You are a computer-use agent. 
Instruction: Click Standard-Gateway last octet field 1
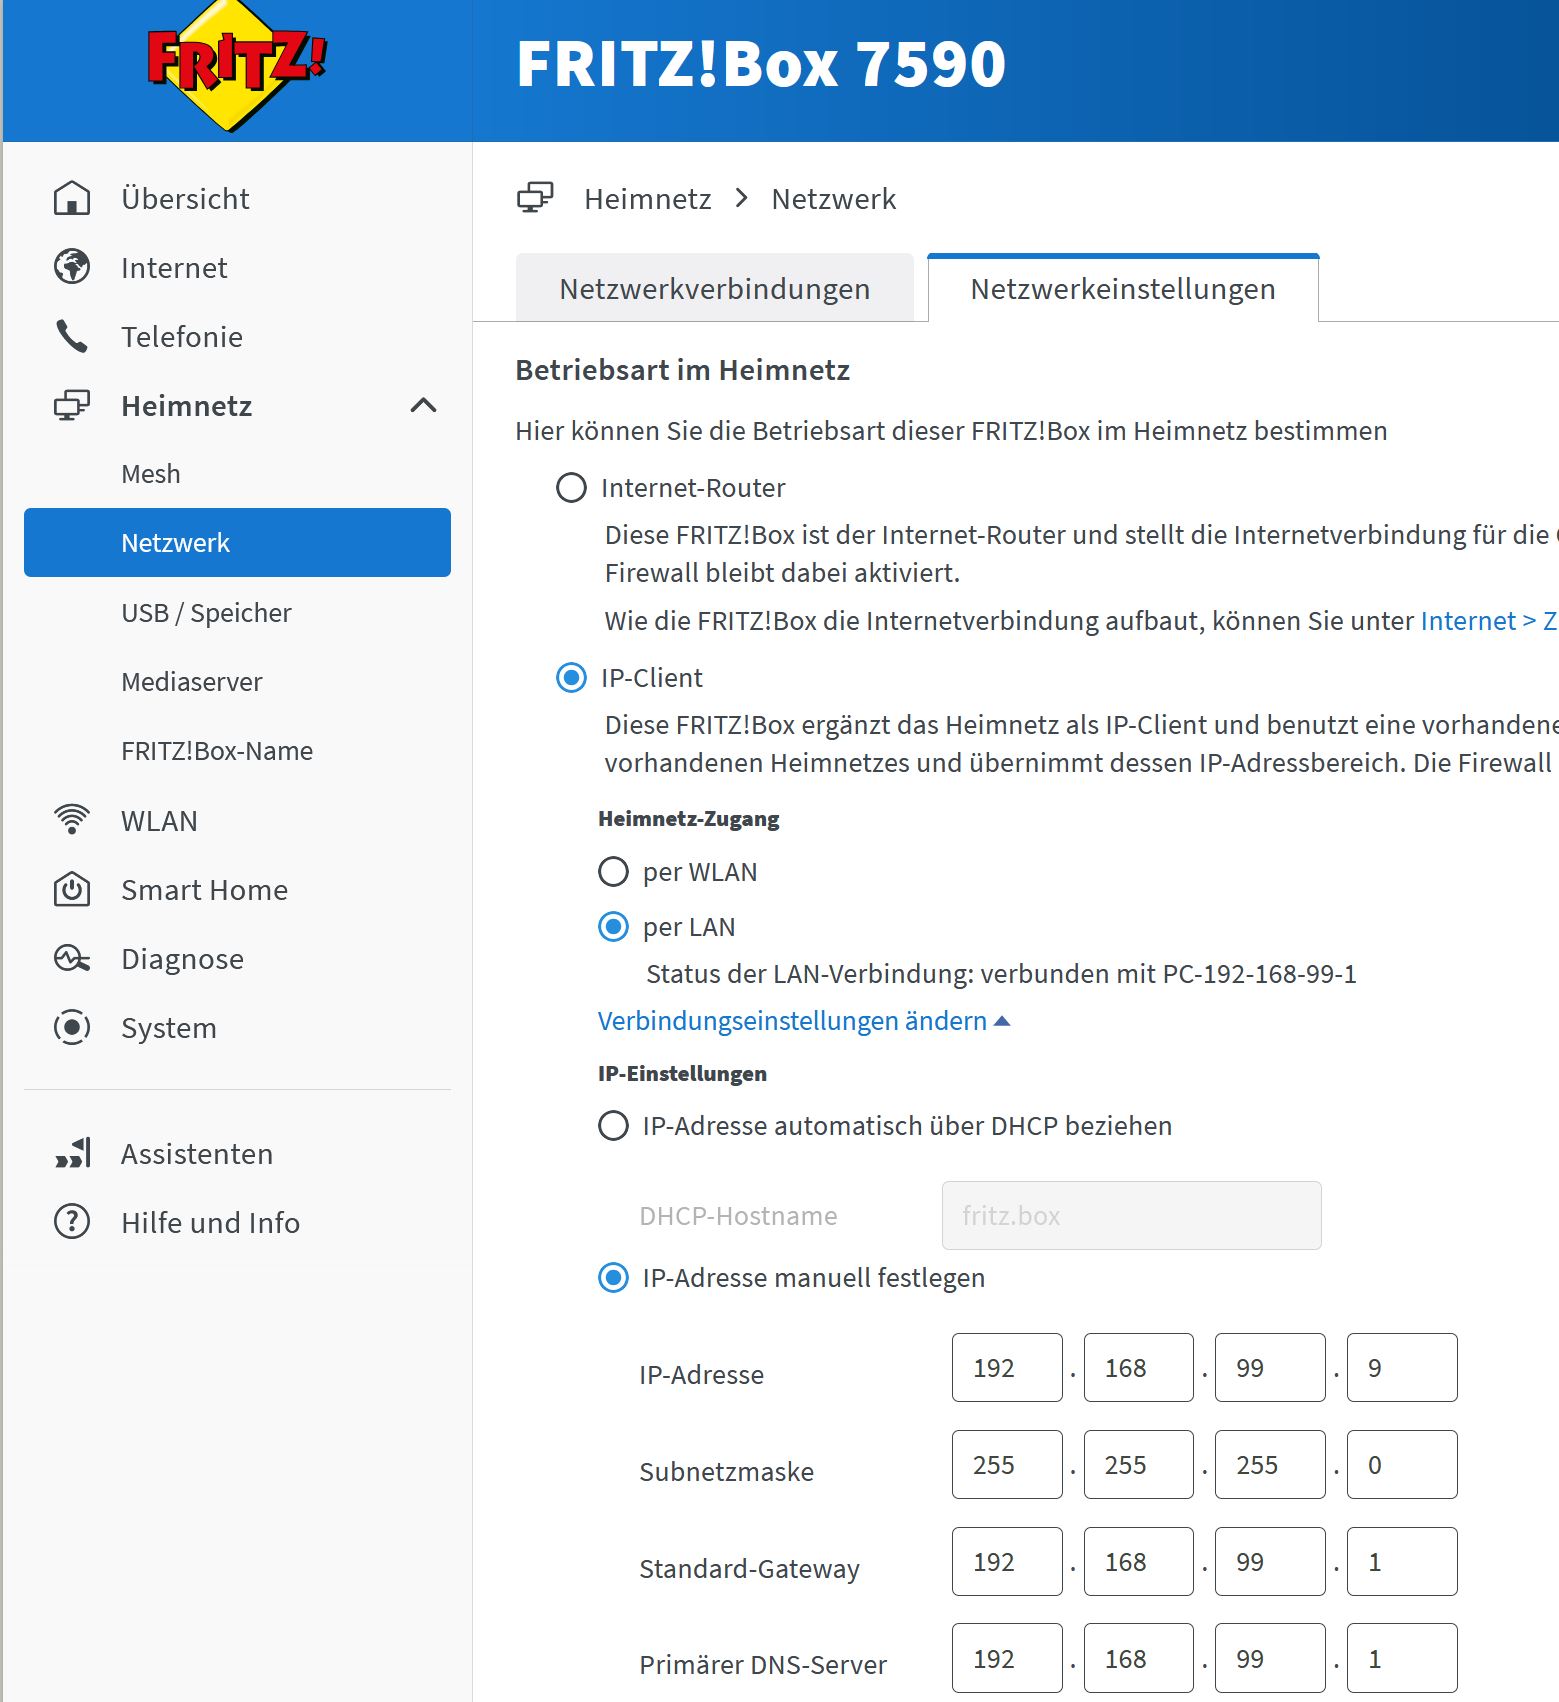[x=1402, y=1561]
